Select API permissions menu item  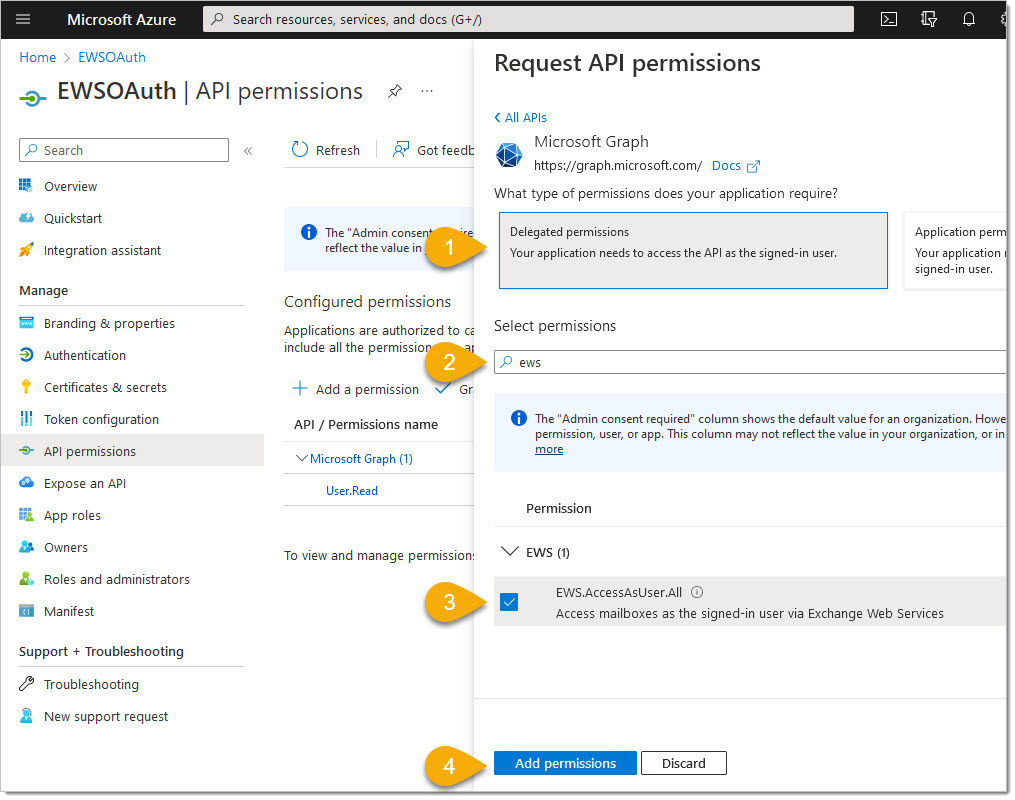tap(133, 451)
